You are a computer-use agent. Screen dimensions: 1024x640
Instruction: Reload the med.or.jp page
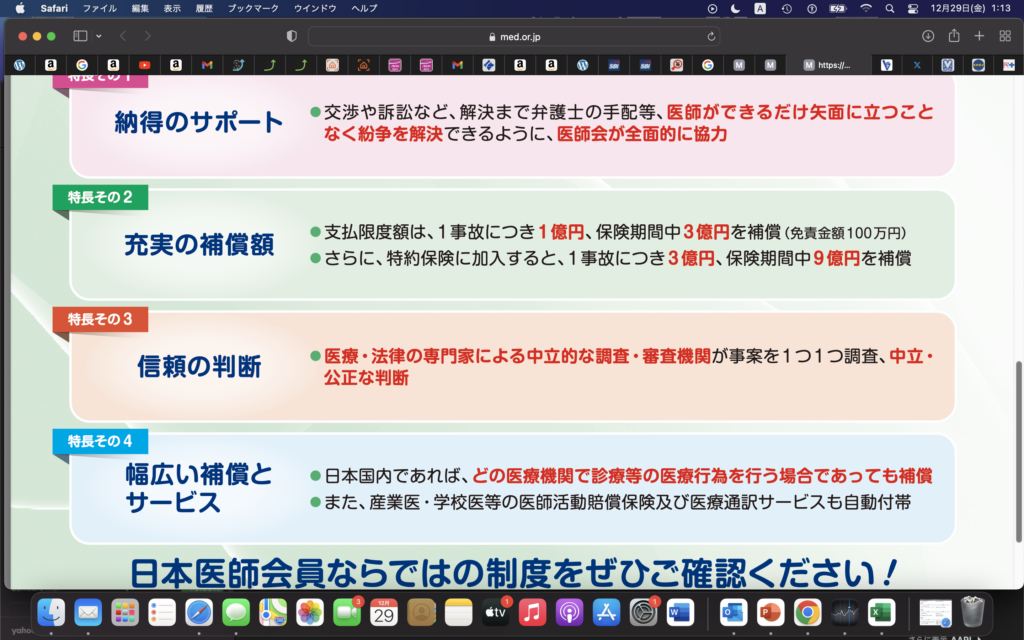[710, 35]
